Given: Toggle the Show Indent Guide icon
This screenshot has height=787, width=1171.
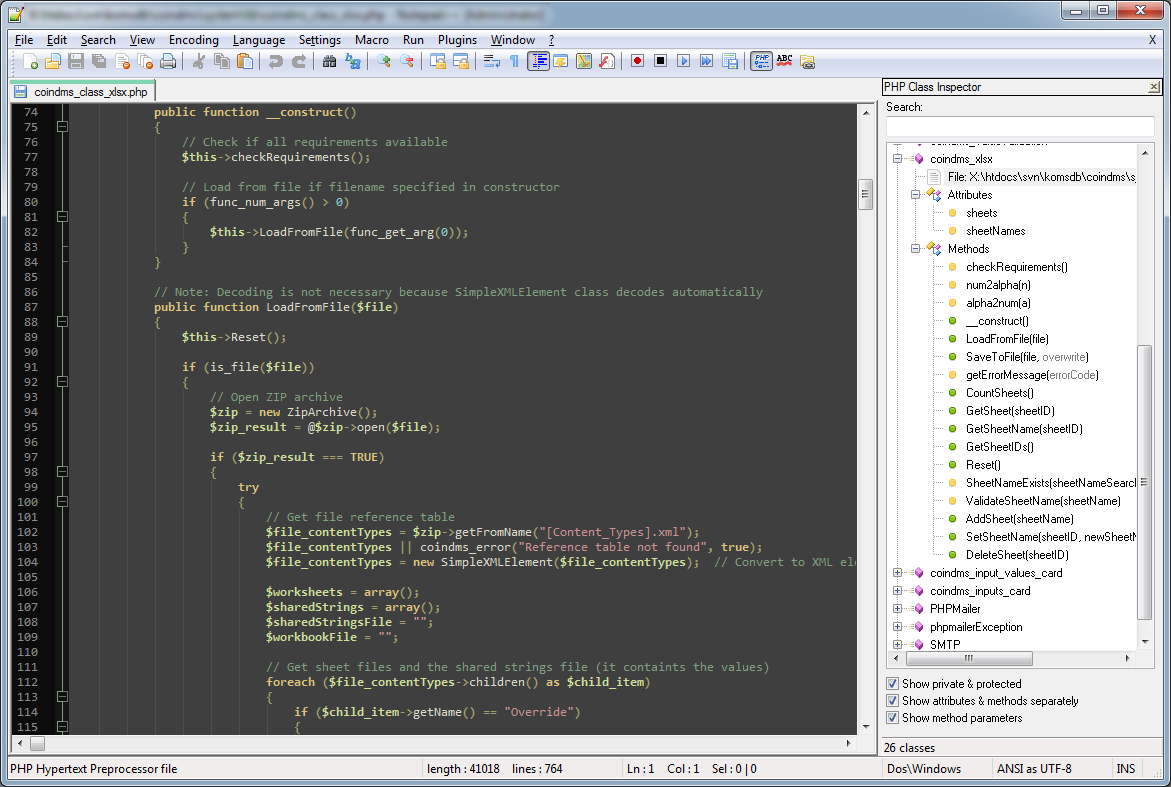Looking at the screenshot, I should 538,62.
